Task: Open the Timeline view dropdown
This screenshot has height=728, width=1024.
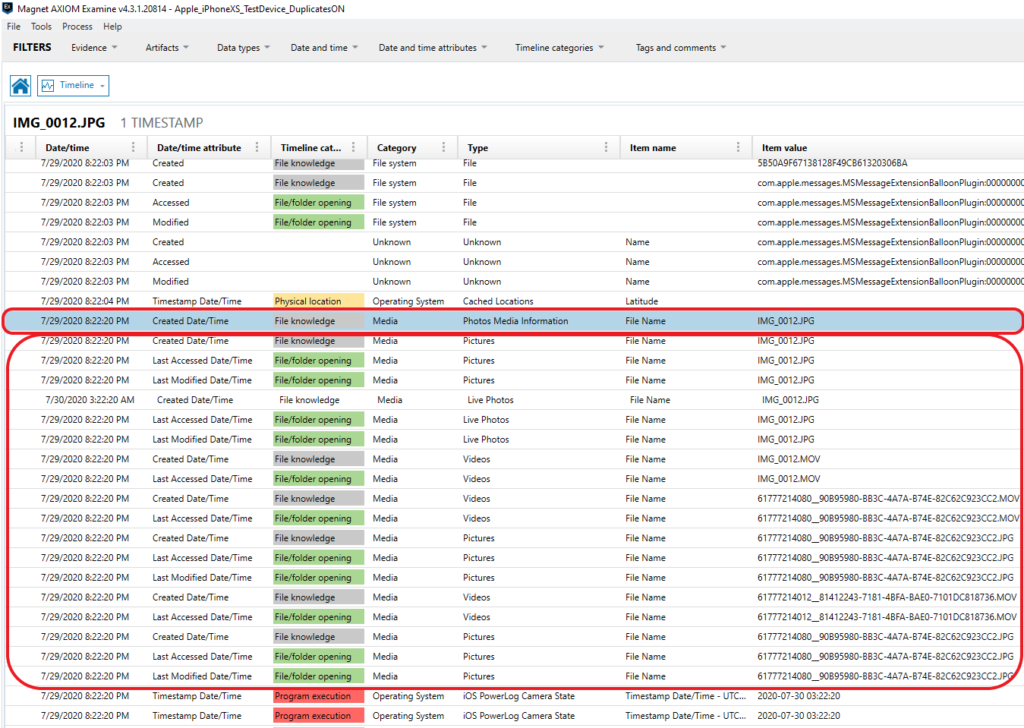Action: [73, 86]
